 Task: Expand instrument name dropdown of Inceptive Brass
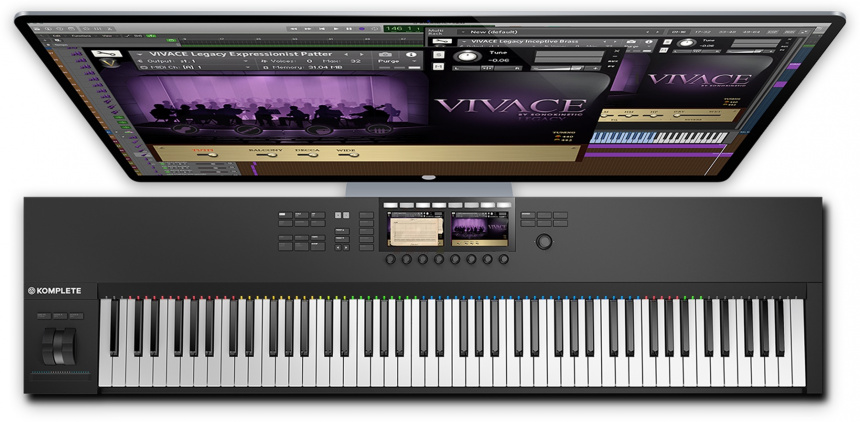pos(466,41)
